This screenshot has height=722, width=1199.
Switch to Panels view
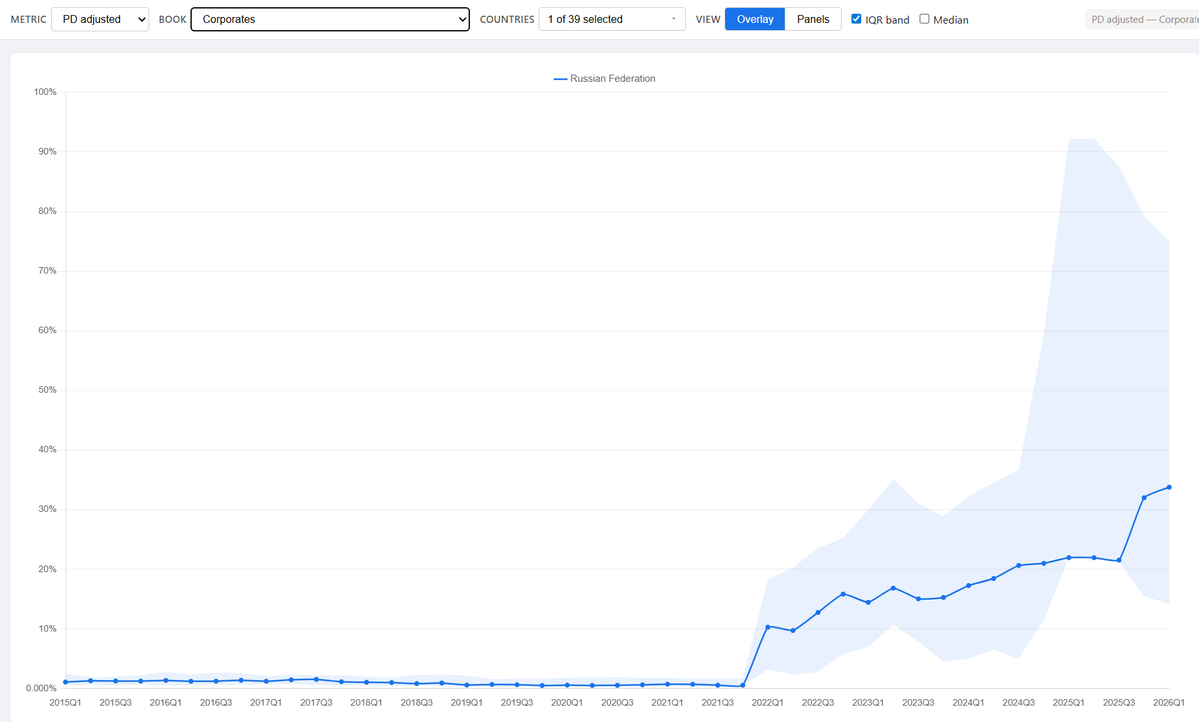813,19
